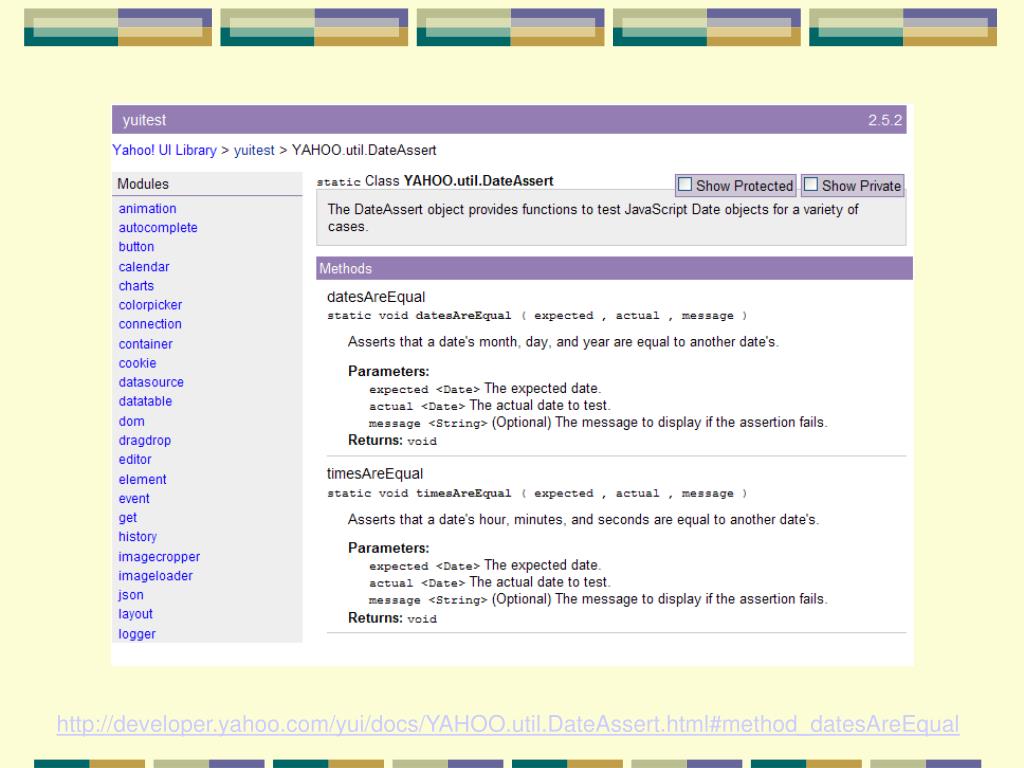This screenshot has width=1024, height=768.
Task: Open the history module link
Action: (137, 537)
